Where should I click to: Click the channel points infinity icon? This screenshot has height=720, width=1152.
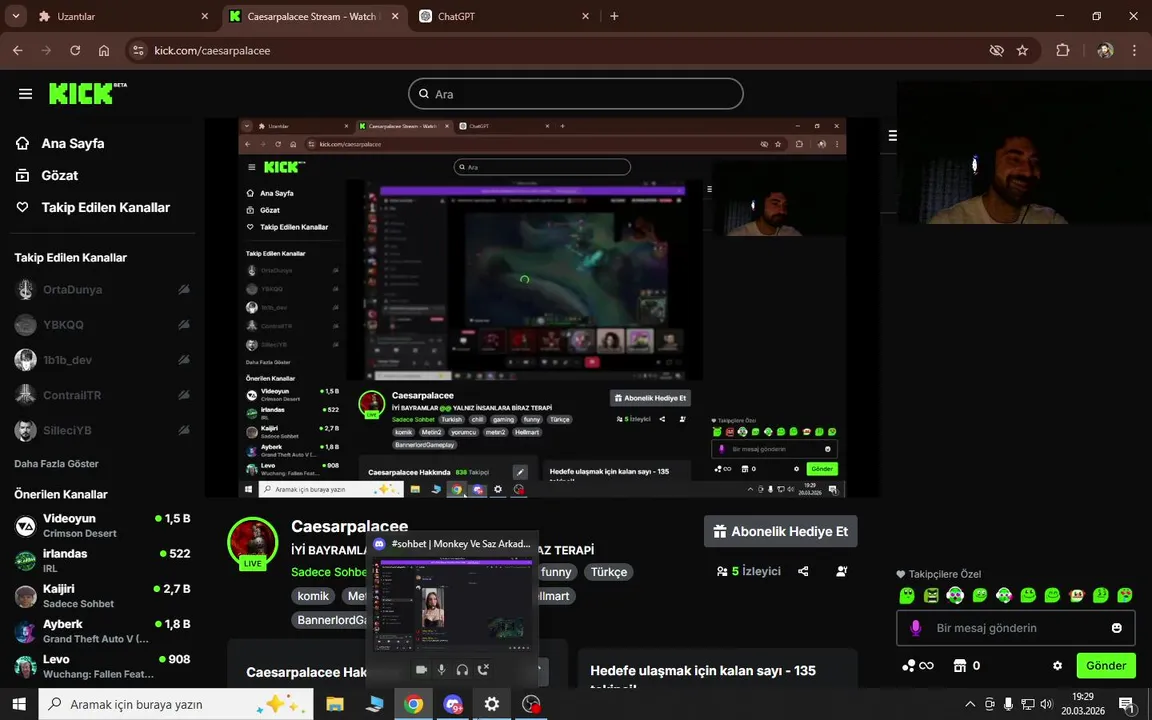pos(918,666)
